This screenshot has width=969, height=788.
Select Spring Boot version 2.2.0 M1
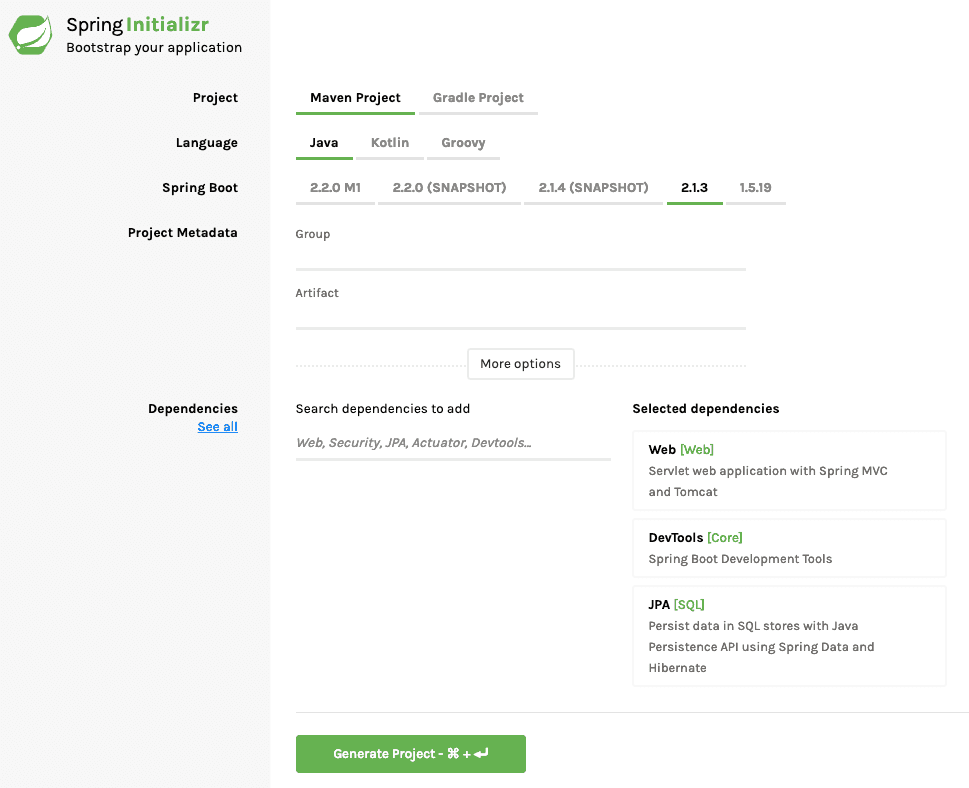coord(335,188)
